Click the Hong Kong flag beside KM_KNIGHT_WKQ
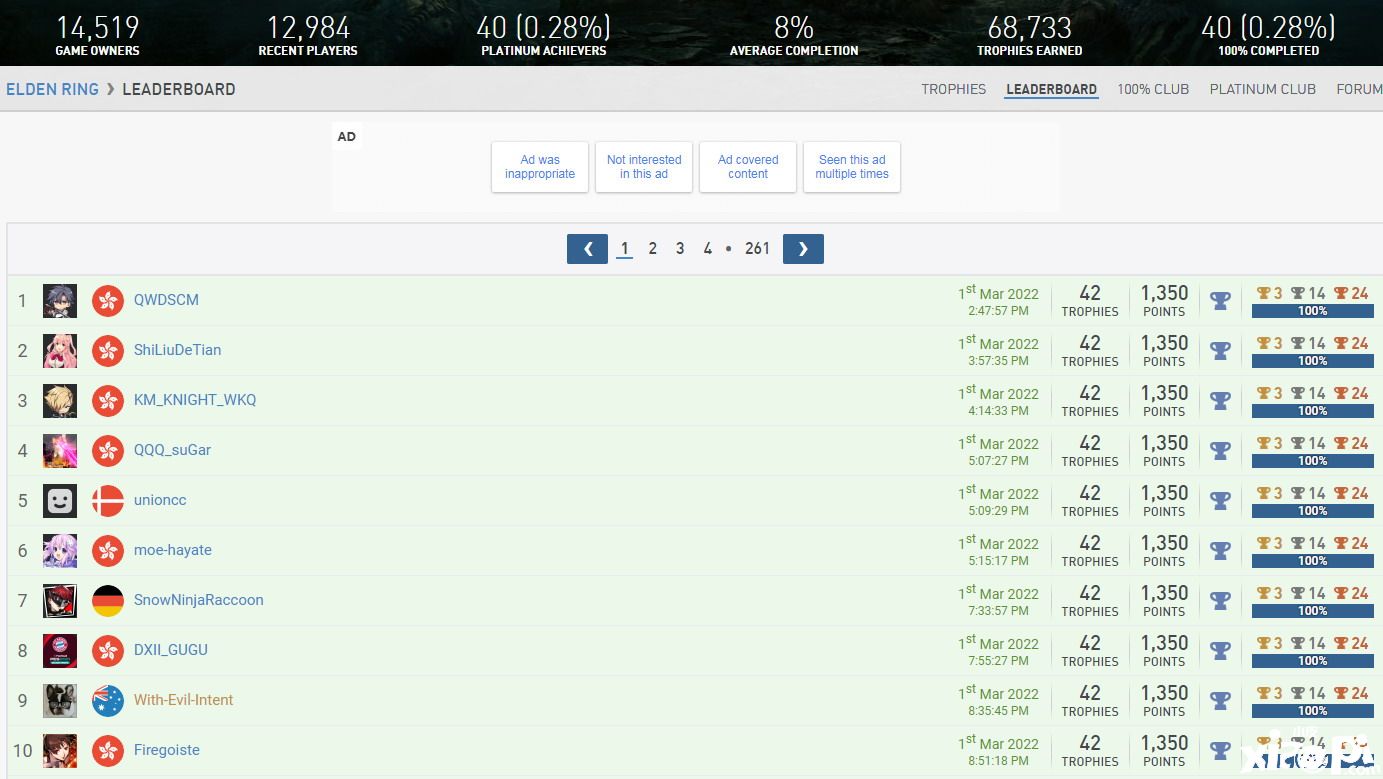This screenshot has width=1383, height=779. [x=108, y=400]
